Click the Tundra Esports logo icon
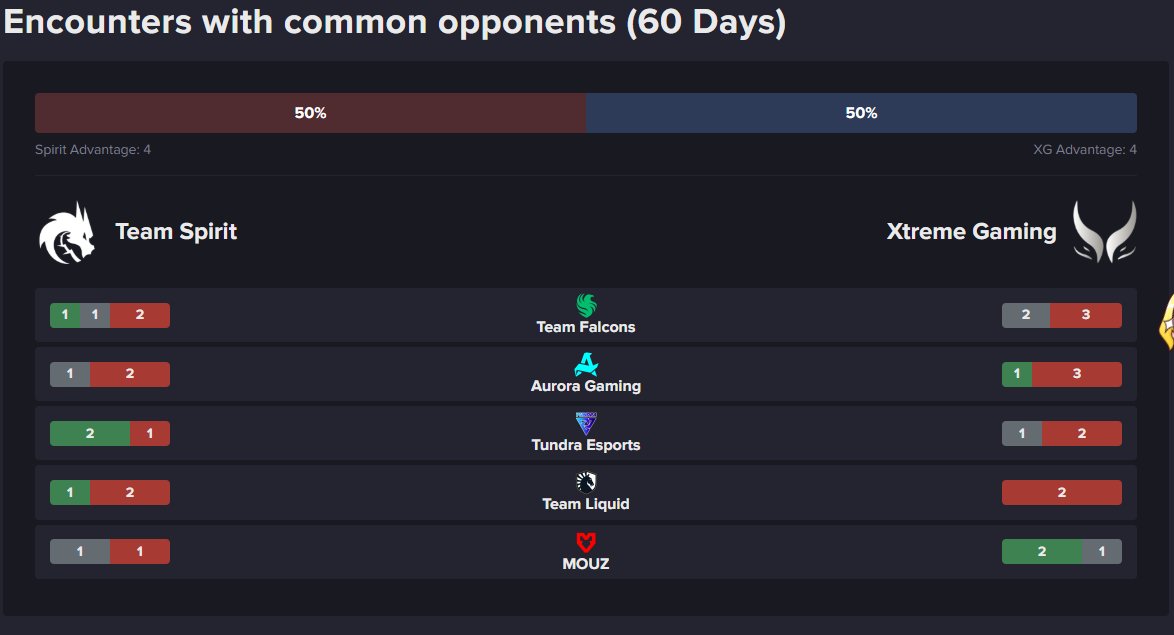The height and width of the screenshot is (635, 1174). [586, 423]
